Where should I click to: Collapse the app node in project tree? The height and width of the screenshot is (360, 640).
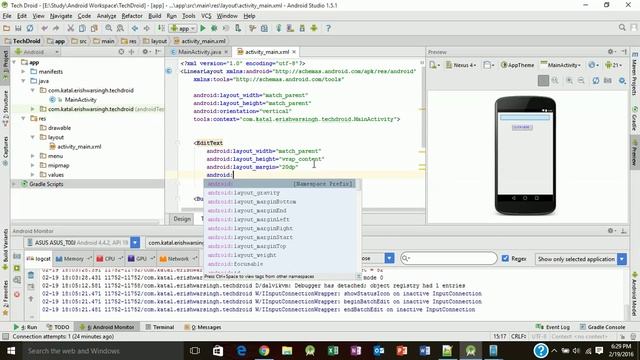pos(15,62)
